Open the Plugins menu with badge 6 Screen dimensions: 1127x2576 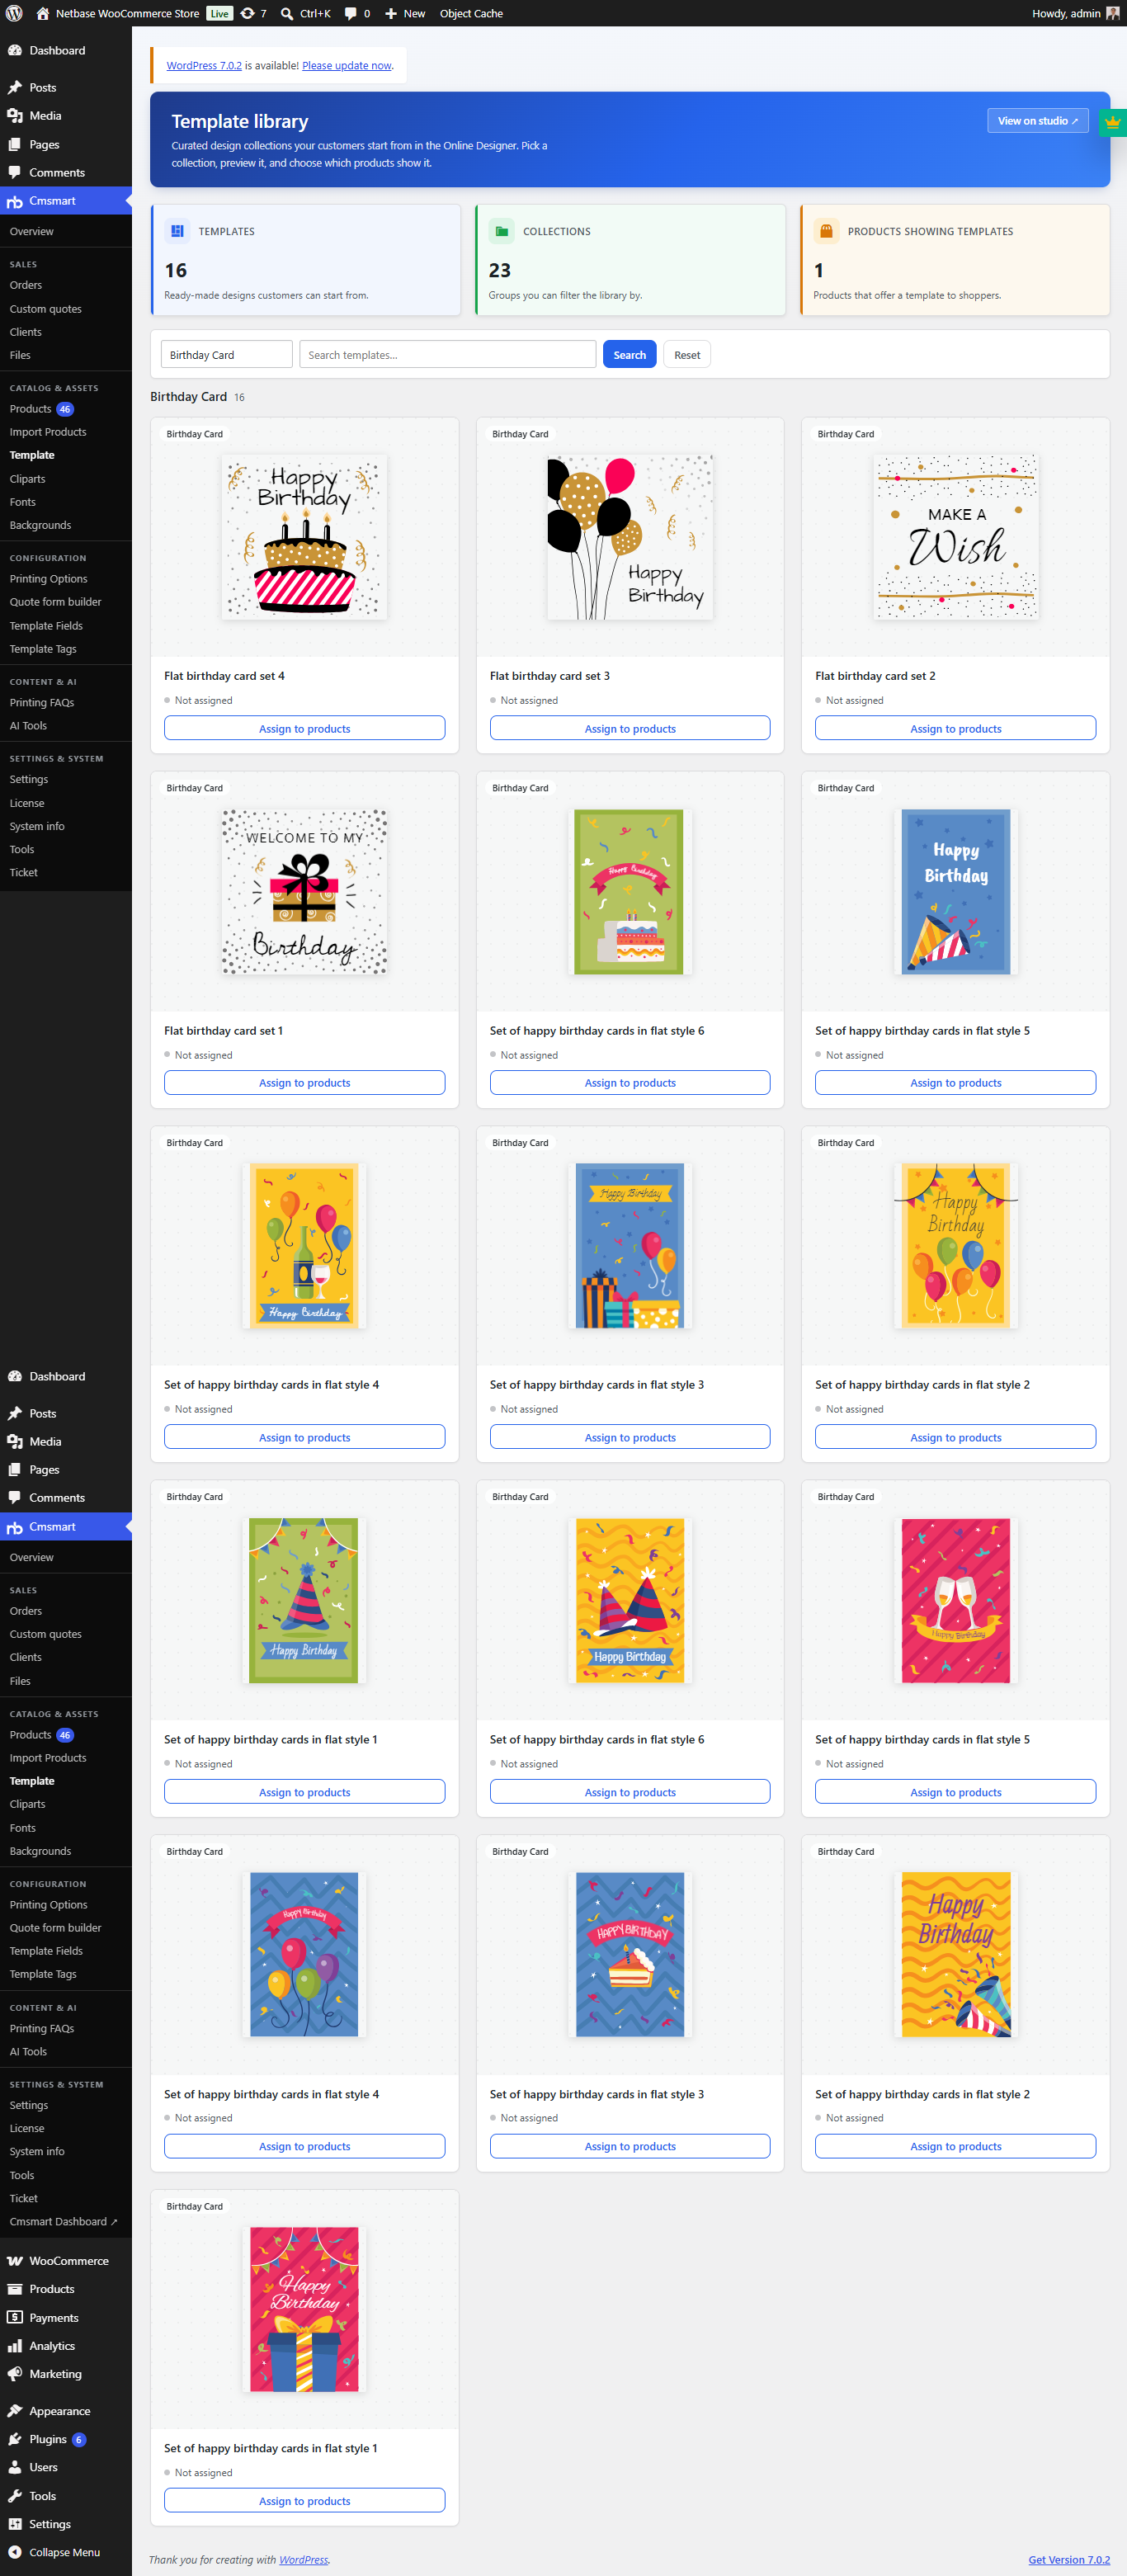tap(66, 2439)
